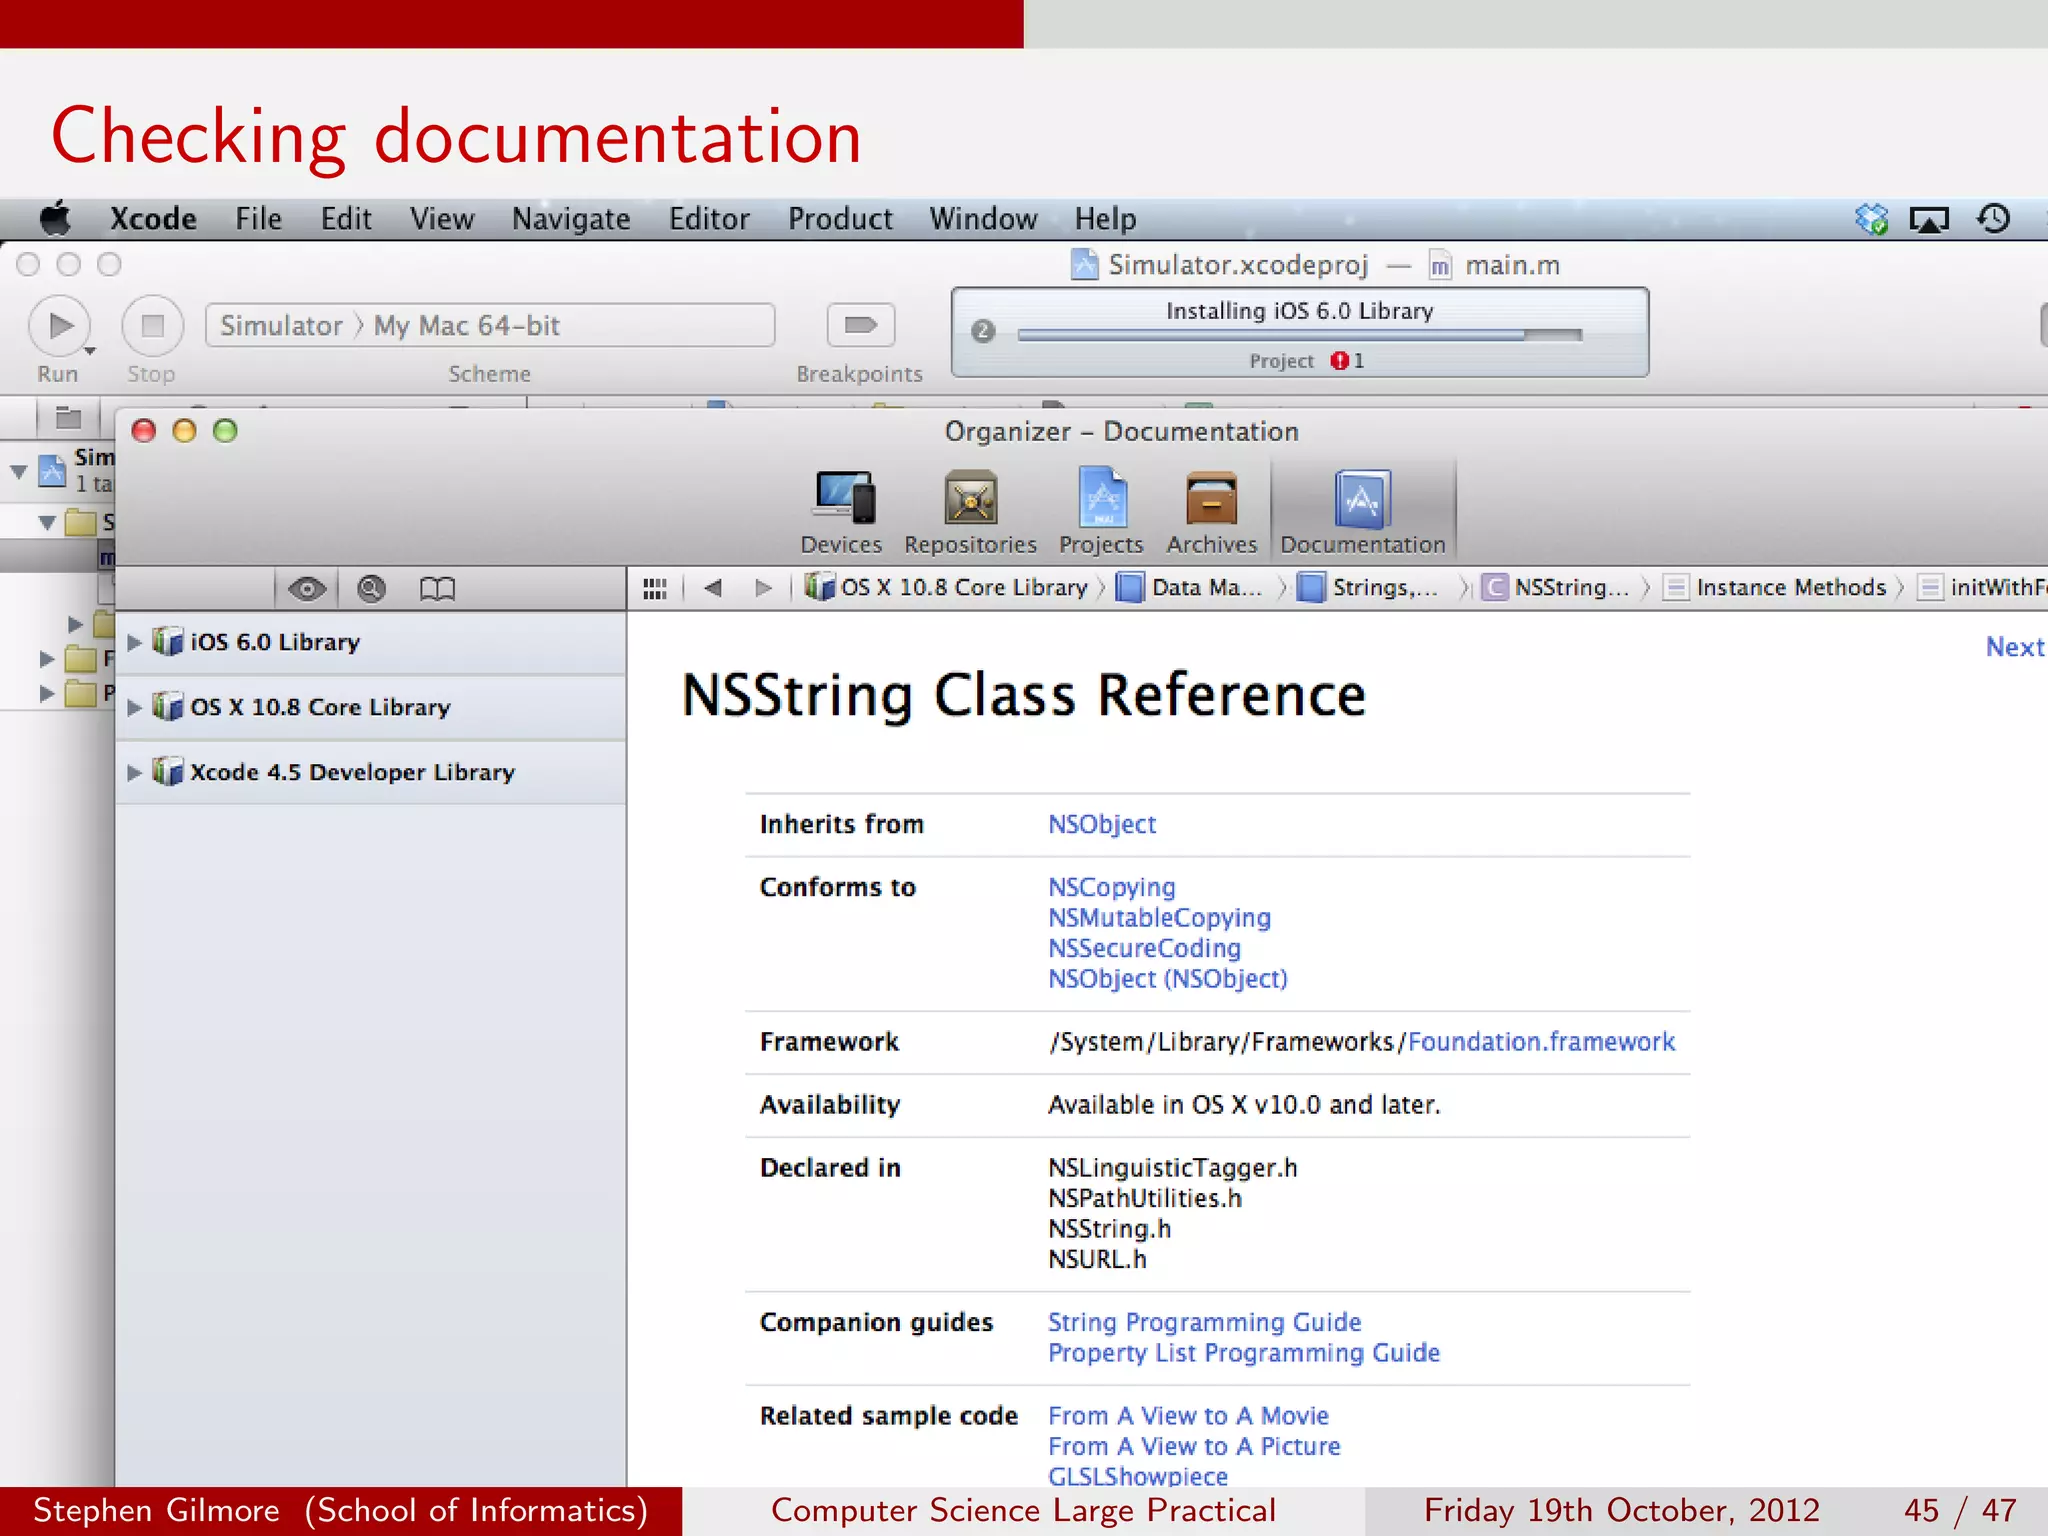Click the Next link in documentation
Screen dimensions: 2048x1536
(x=2015, y=647)
